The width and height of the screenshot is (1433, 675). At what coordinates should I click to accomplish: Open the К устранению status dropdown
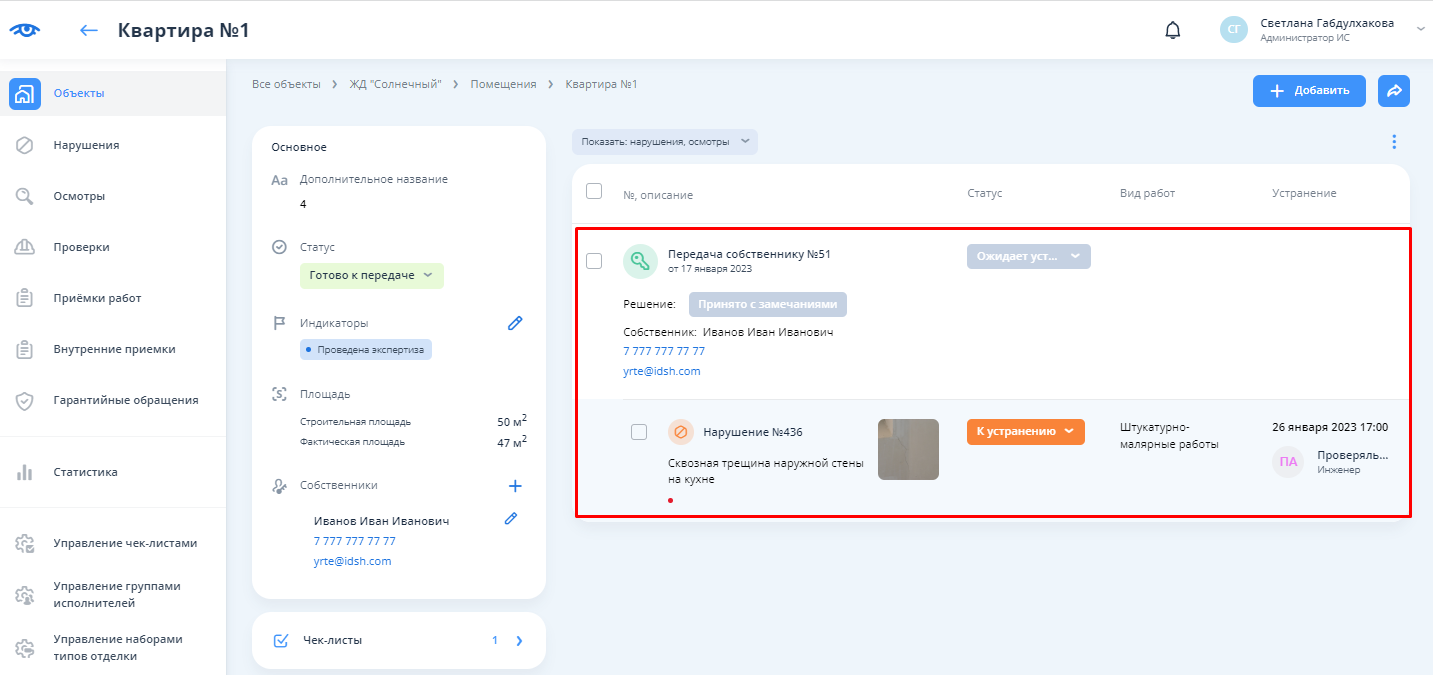click(1025, 432)
